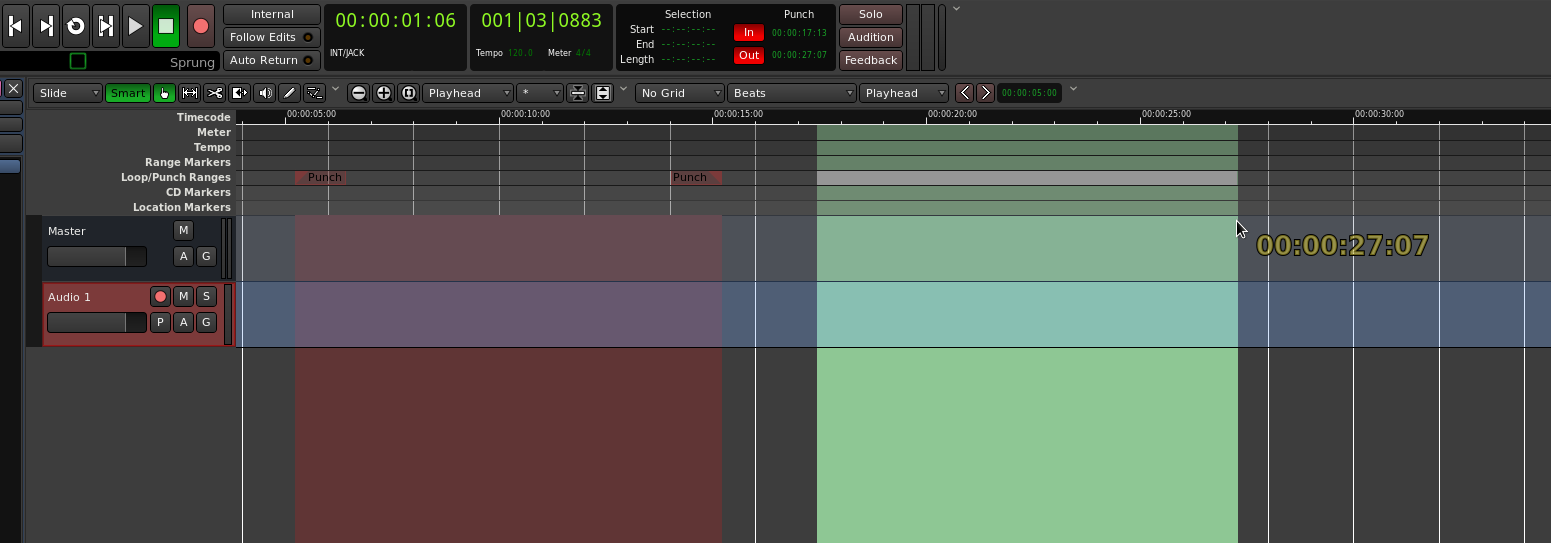Image resolution: width=1551 pixels, height=543 pixels.
Task: Toggle Follow Edits option
Action: pos(271,37)
